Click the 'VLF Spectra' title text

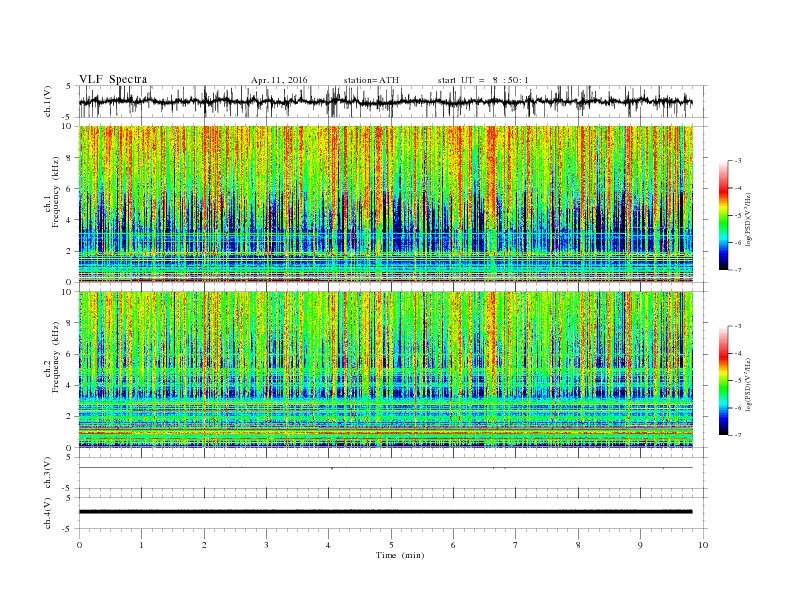tap(113, 79)
